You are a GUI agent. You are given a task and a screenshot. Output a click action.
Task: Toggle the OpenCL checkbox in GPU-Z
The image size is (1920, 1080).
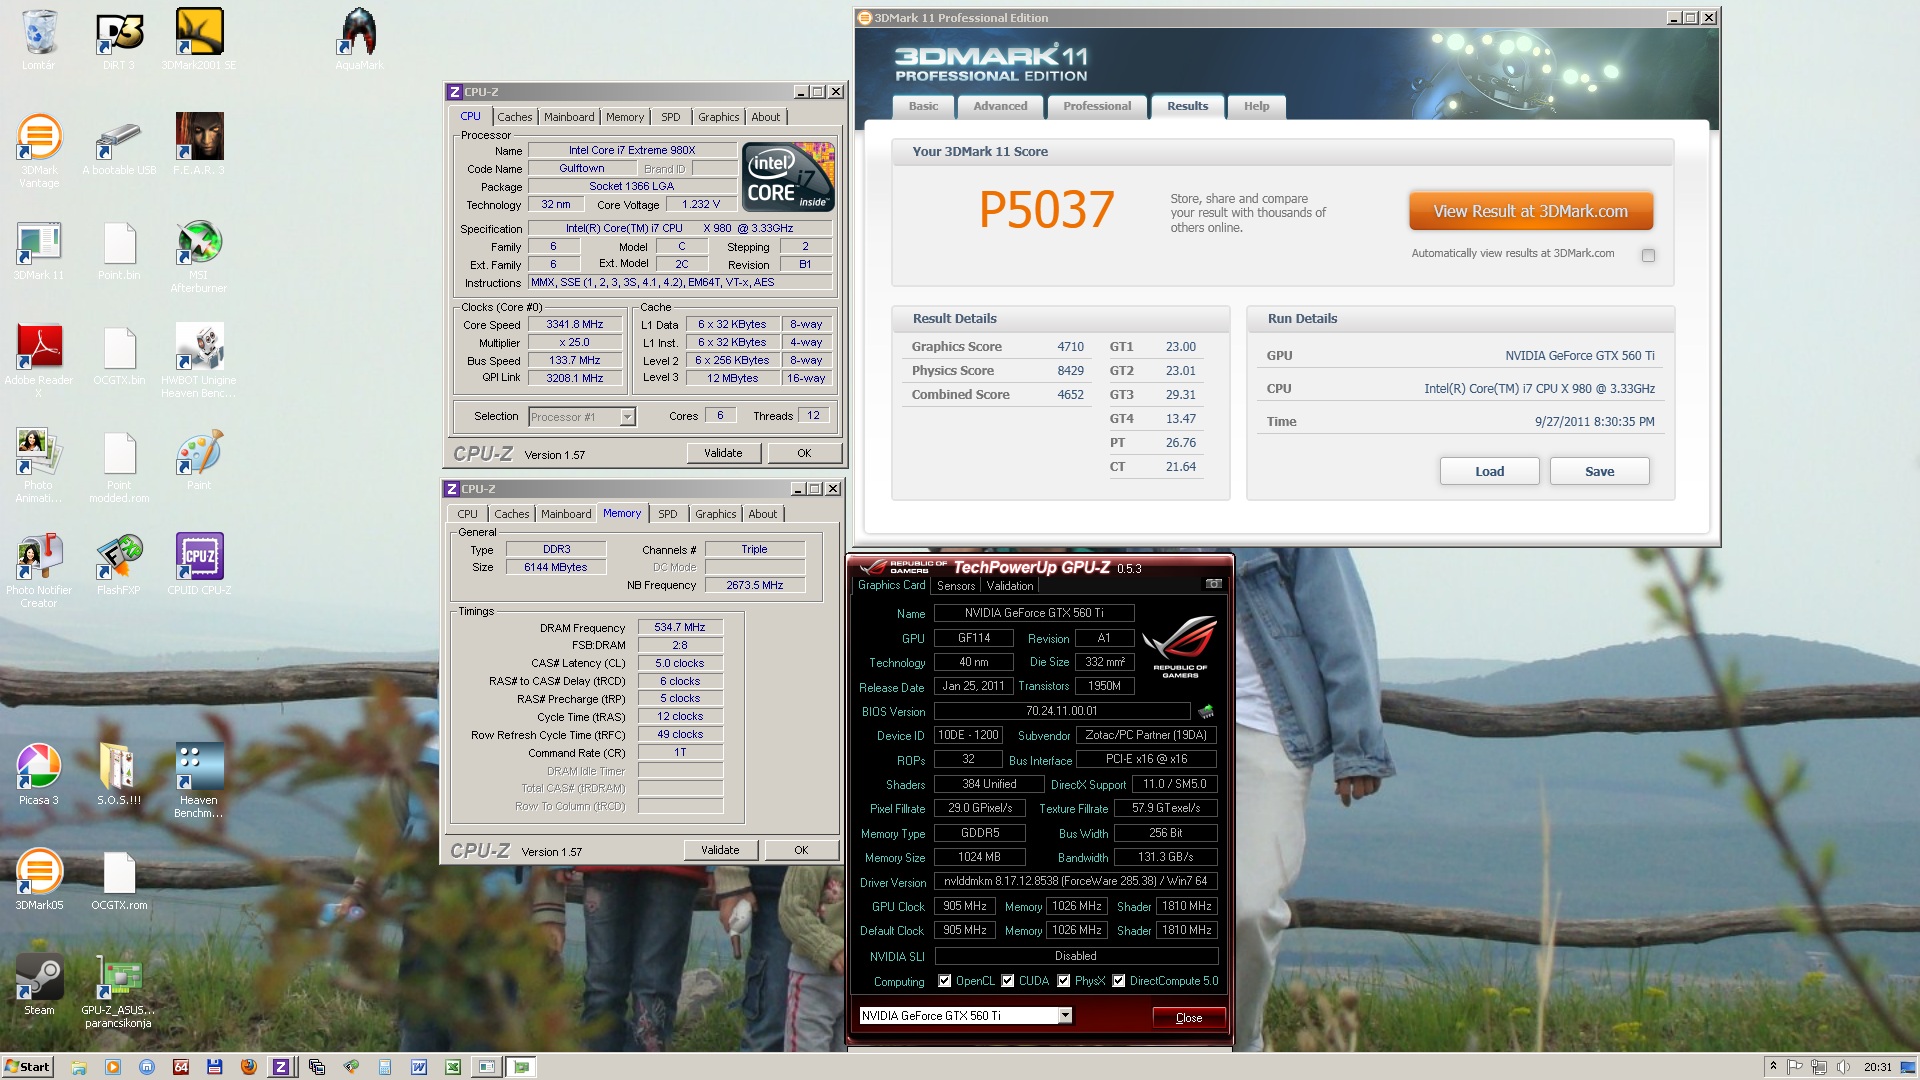(944, 981)
